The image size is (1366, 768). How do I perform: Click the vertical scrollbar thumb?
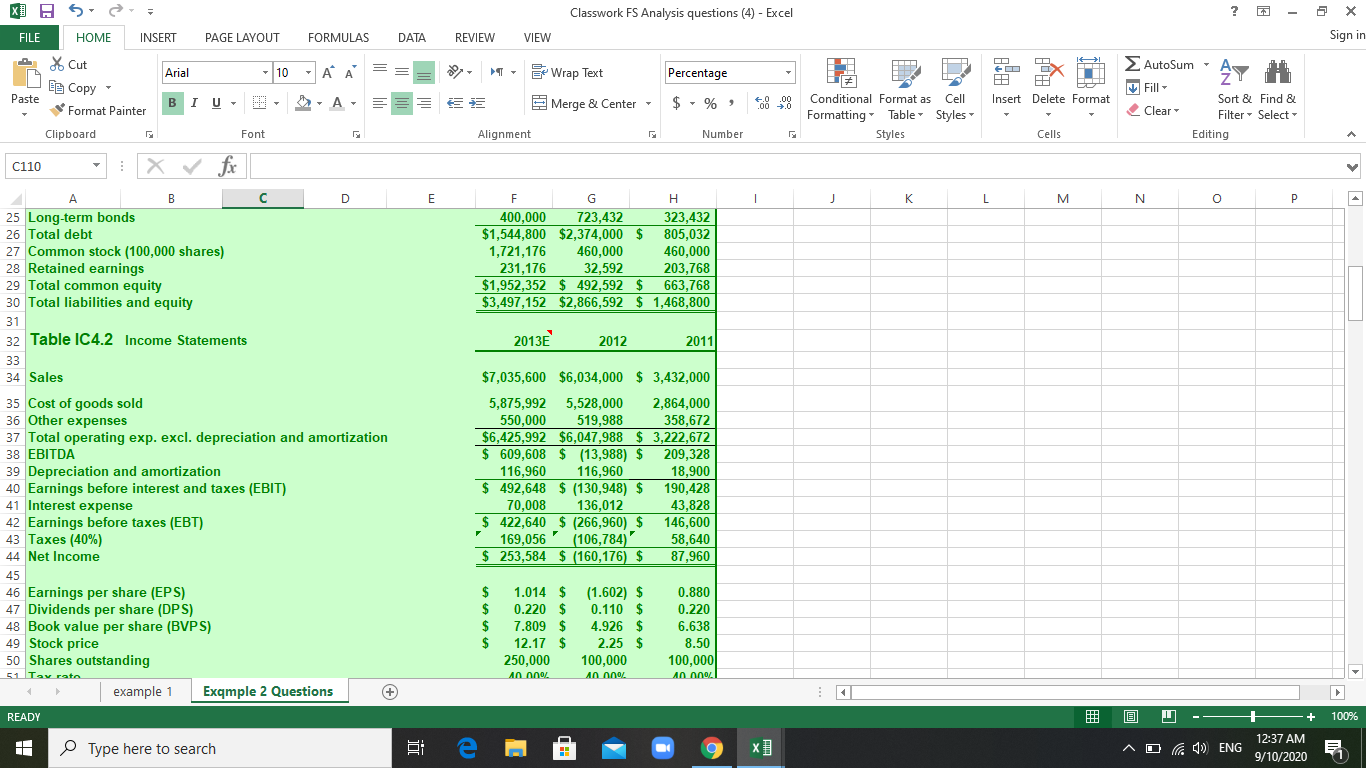coord(1355,293)
